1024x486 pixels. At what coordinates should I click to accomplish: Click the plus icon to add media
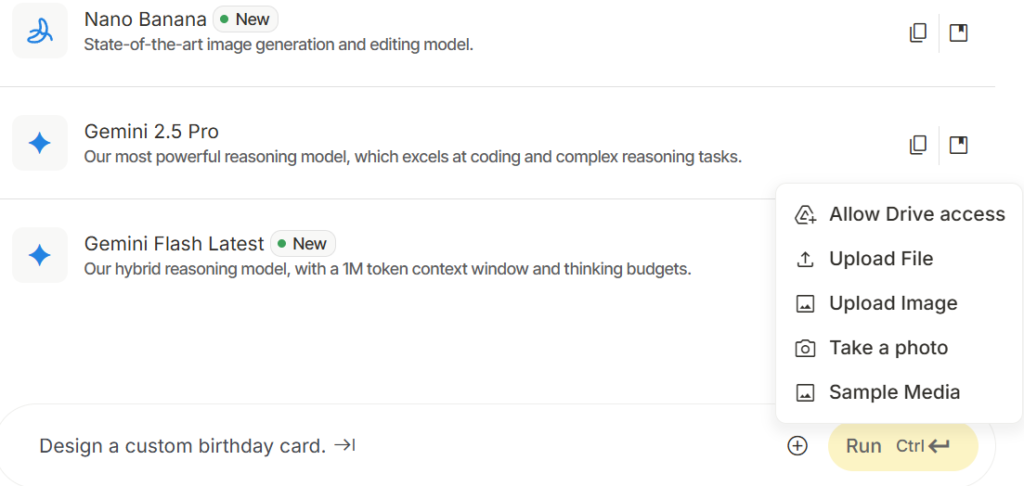(x=797, y=446)
